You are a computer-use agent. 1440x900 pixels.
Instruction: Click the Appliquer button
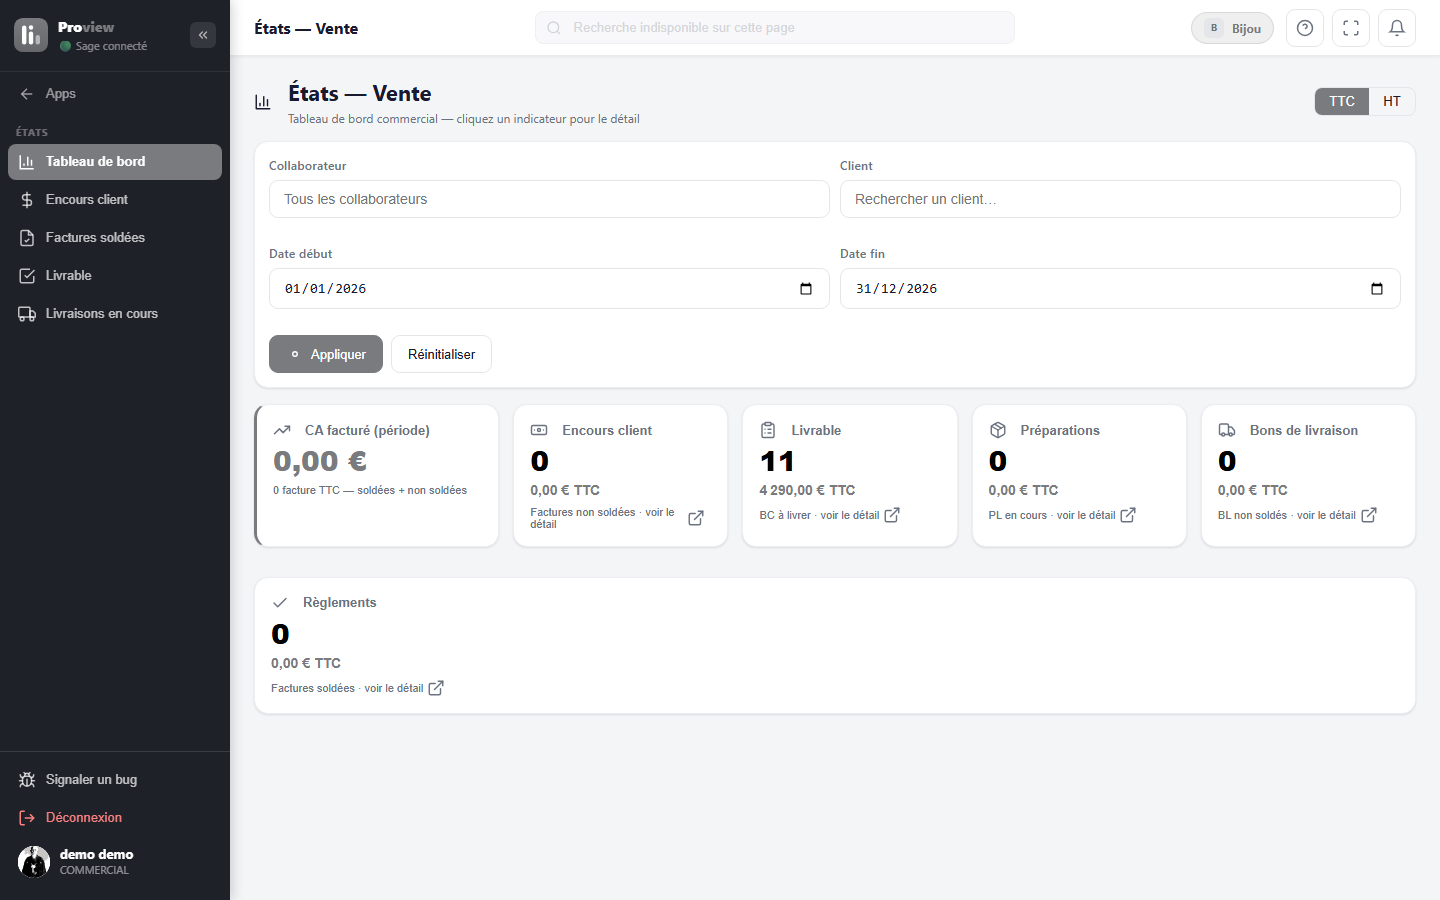click(326, 354)
